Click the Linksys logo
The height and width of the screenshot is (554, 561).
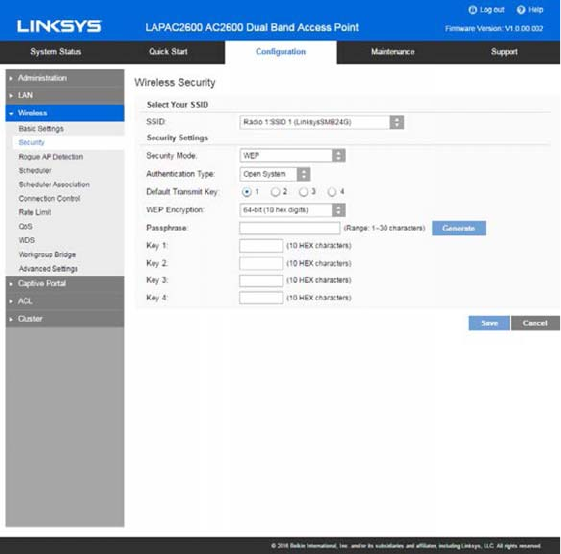59,26
